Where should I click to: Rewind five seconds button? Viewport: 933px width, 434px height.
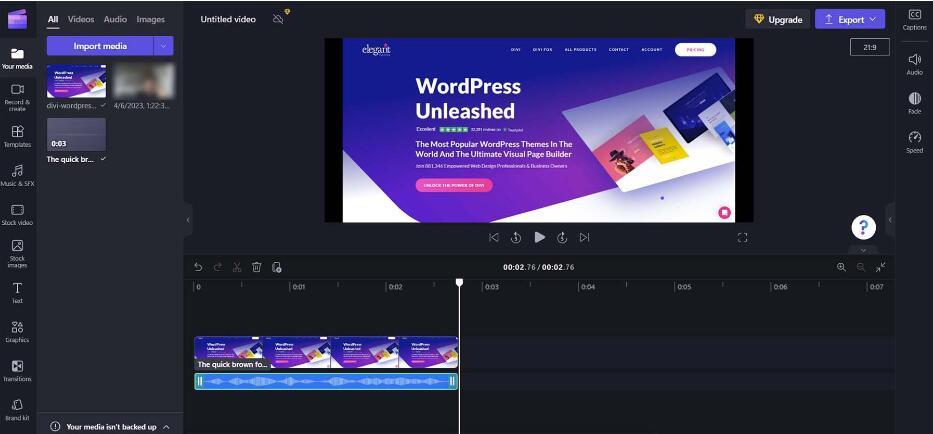point(516,238)
